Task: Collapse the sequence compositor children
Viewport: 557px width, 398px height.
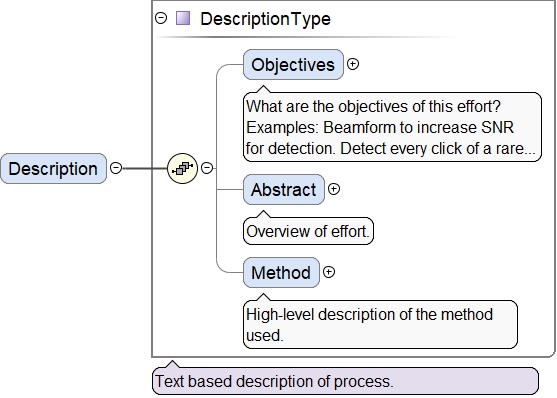Action: click(207, 168)
